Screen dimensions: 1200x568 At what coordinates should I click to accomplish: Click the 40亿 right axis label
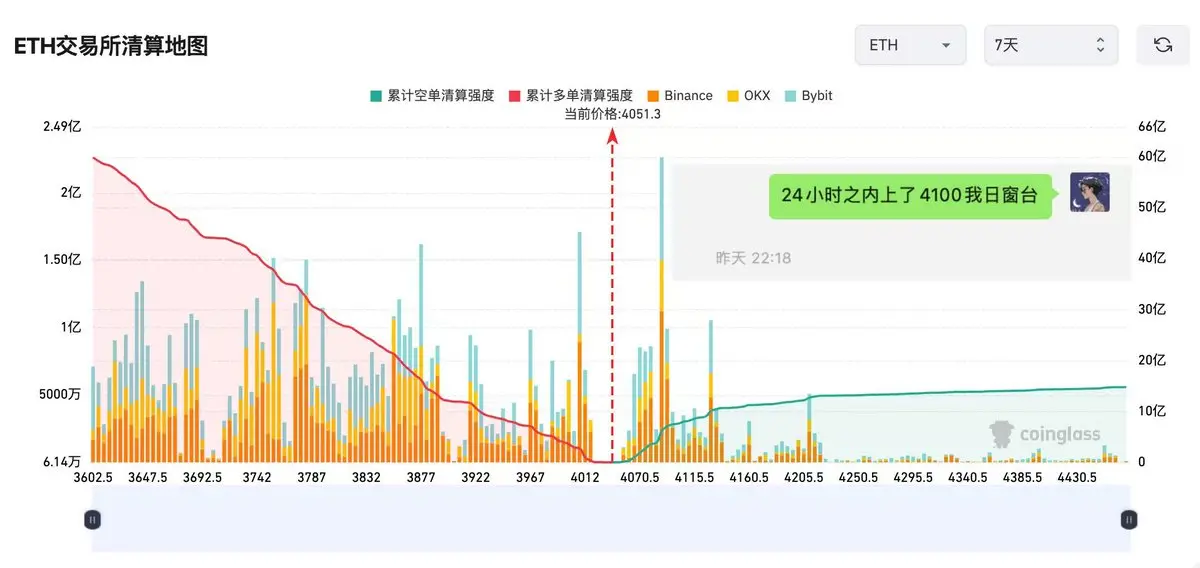[x=1152, y=258]
